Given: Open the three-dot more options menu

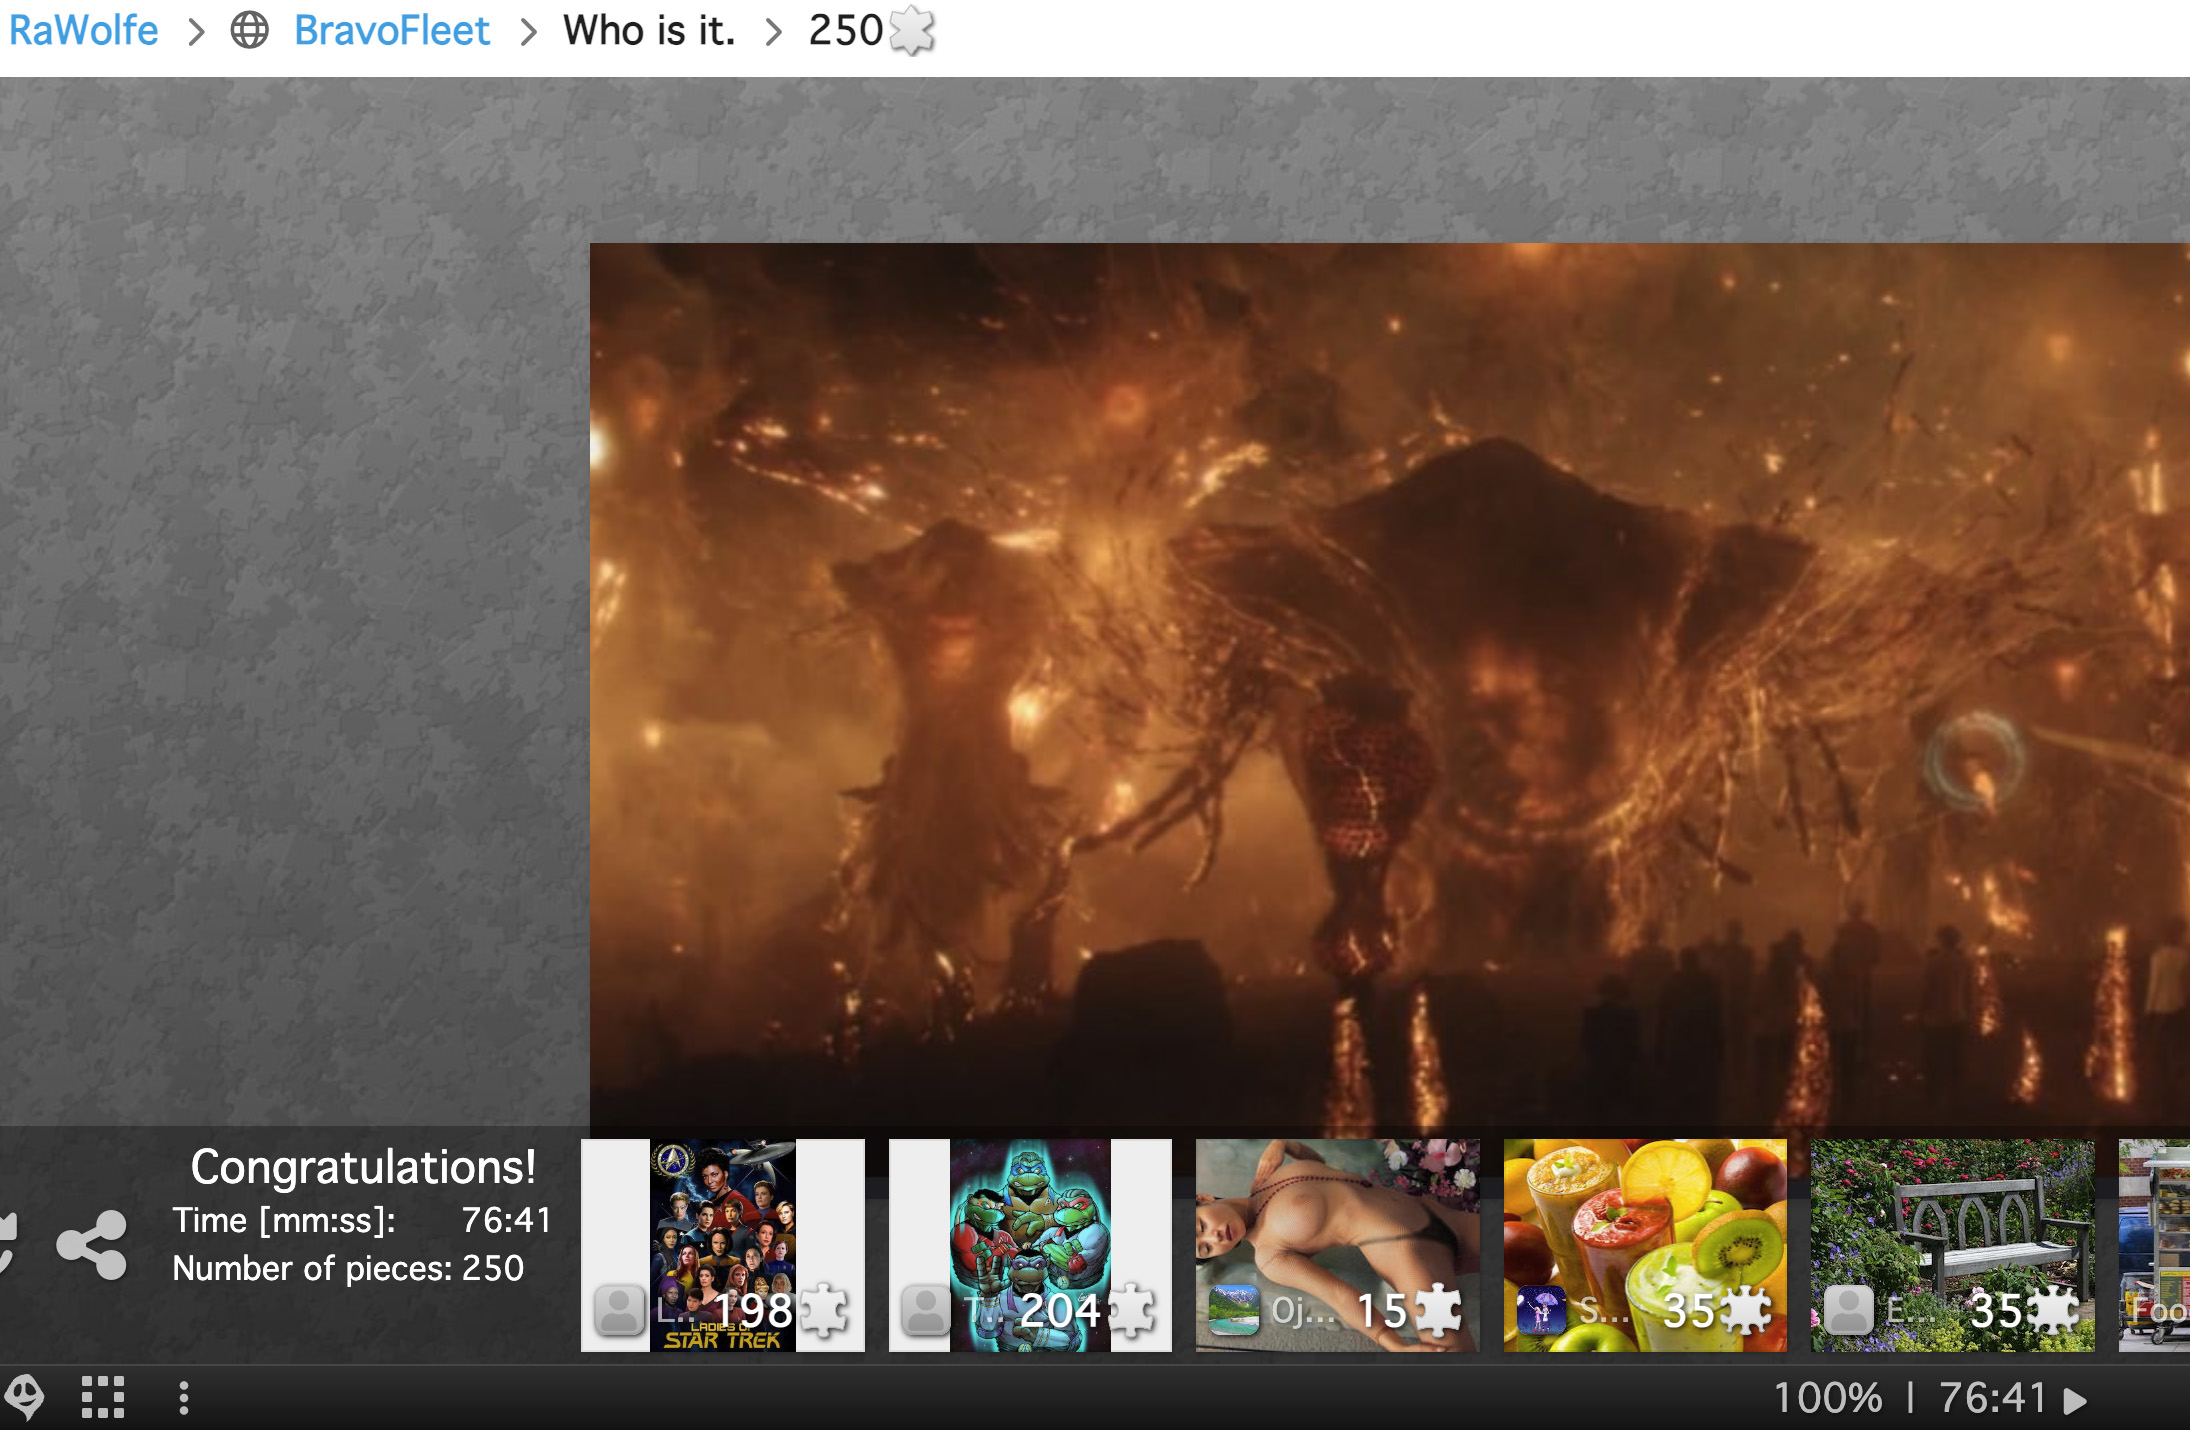Looking at the screenshot, I should (183, 1397).
